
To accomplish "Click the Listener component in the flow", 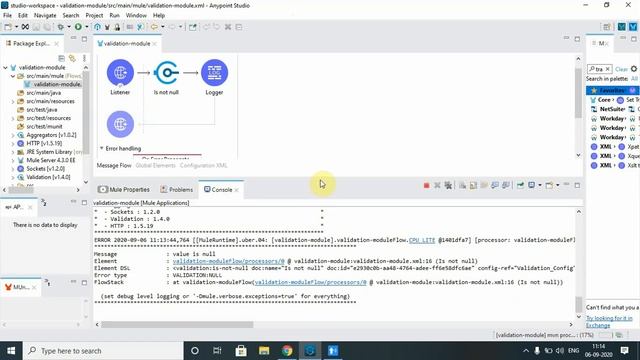I will coord(120,73).
